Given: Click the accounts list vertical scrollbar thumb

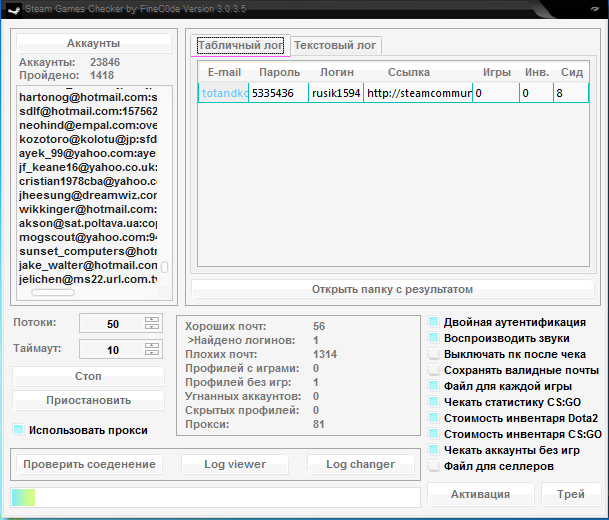Looking at the screenshot, I should click(165, 267).
